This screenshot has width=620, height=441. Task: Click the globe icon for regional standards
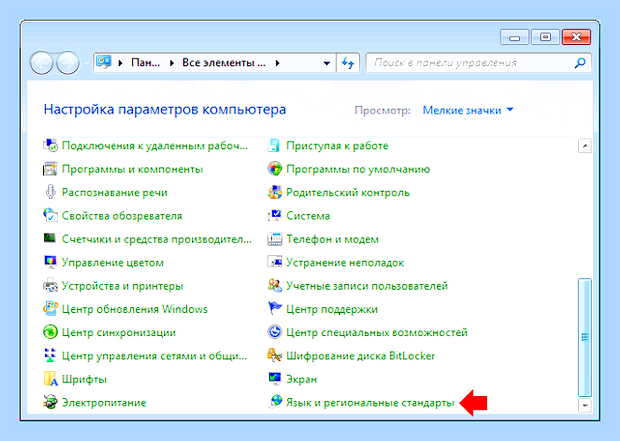point(275,401)
